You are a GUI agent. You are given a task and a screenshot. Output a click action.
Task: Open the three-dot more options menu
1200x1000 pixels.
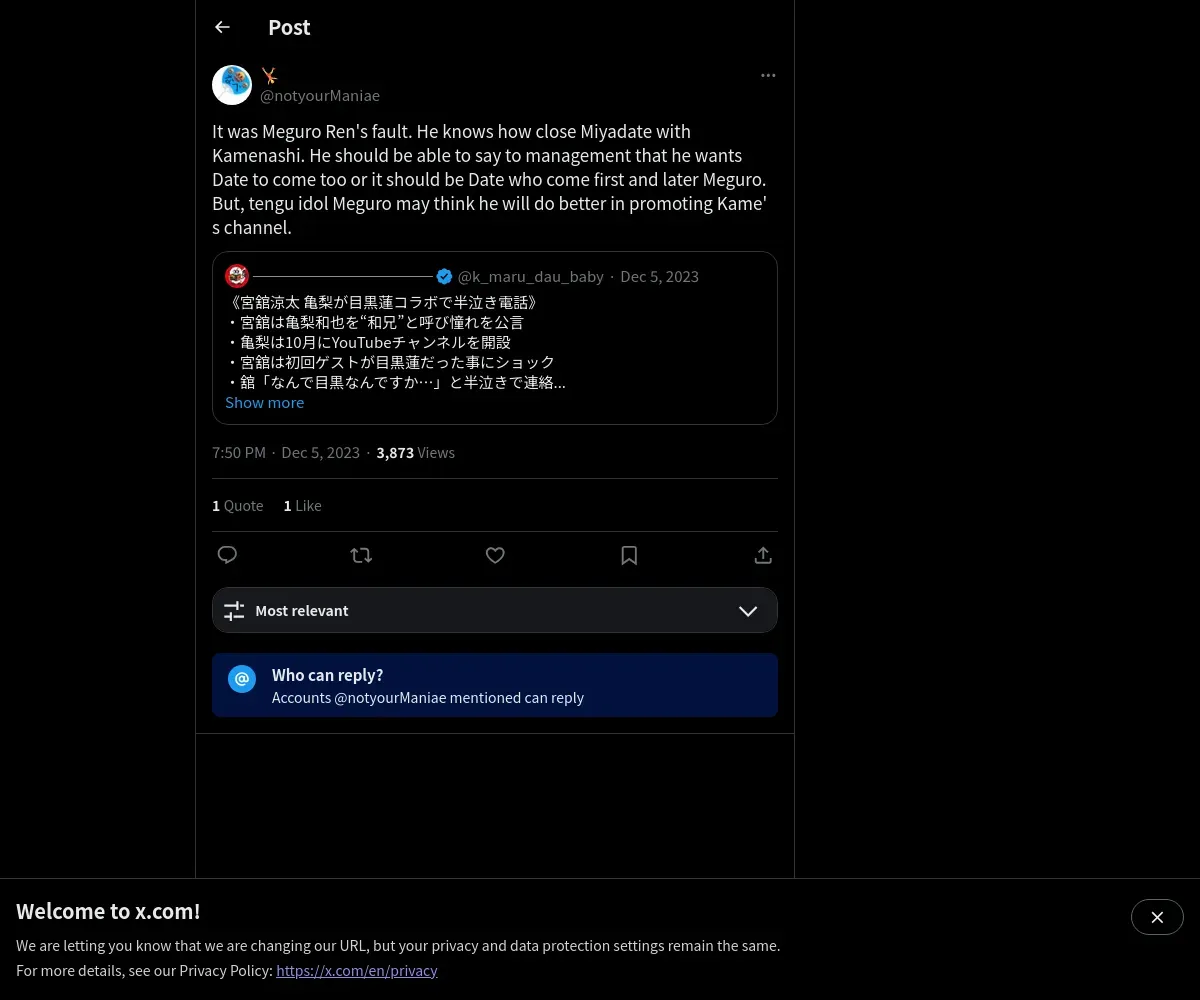[768, 75]
